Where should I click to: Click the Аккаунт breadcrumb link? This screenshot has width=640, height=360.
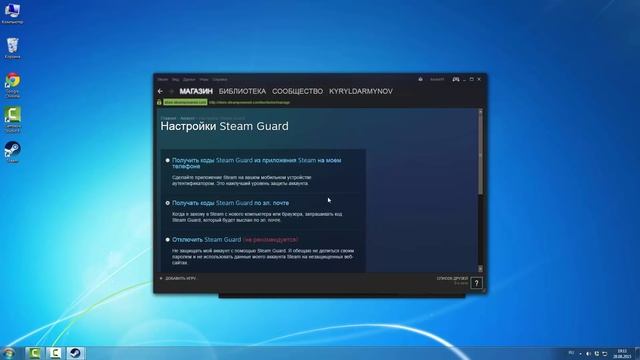pos(187,118)
